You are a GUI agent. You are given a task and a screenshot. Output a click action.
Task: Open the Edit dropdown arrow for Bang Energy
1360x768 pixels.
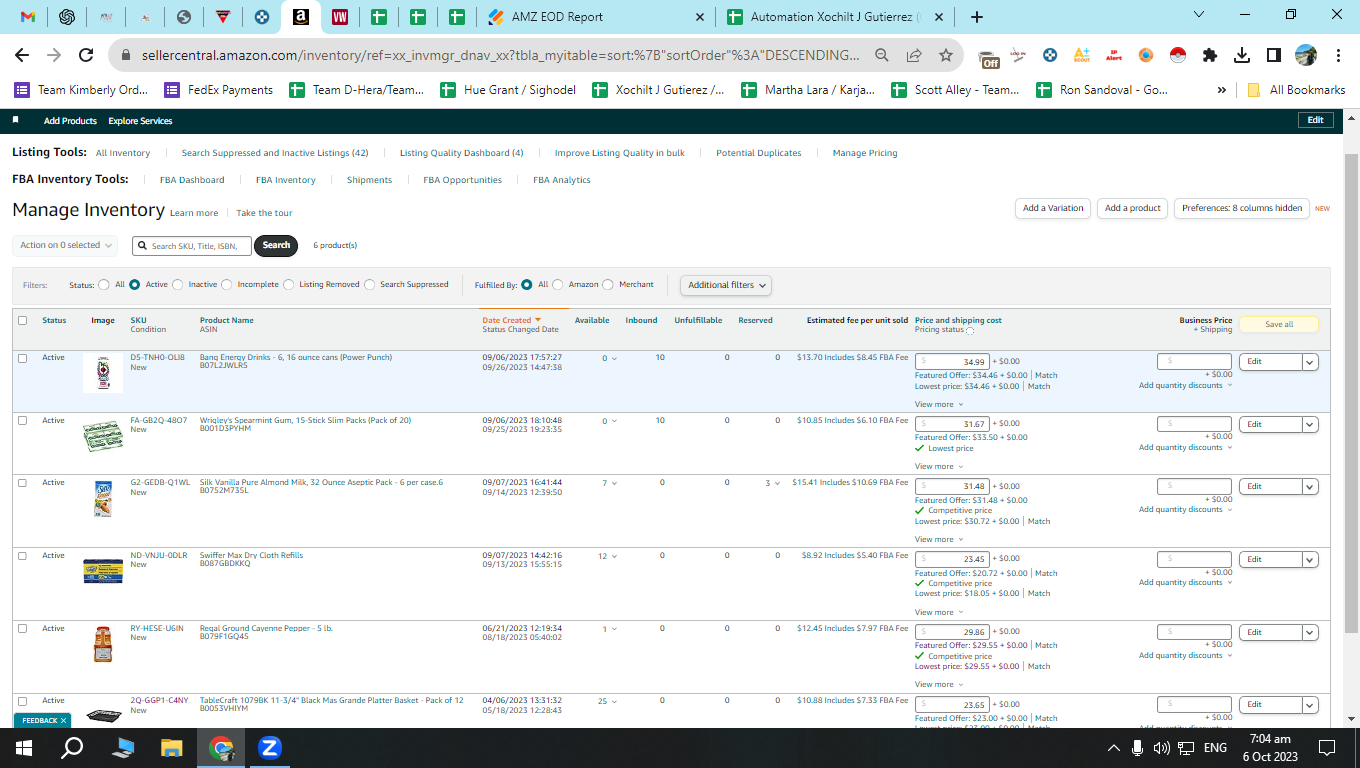(x=1310, y=362)
